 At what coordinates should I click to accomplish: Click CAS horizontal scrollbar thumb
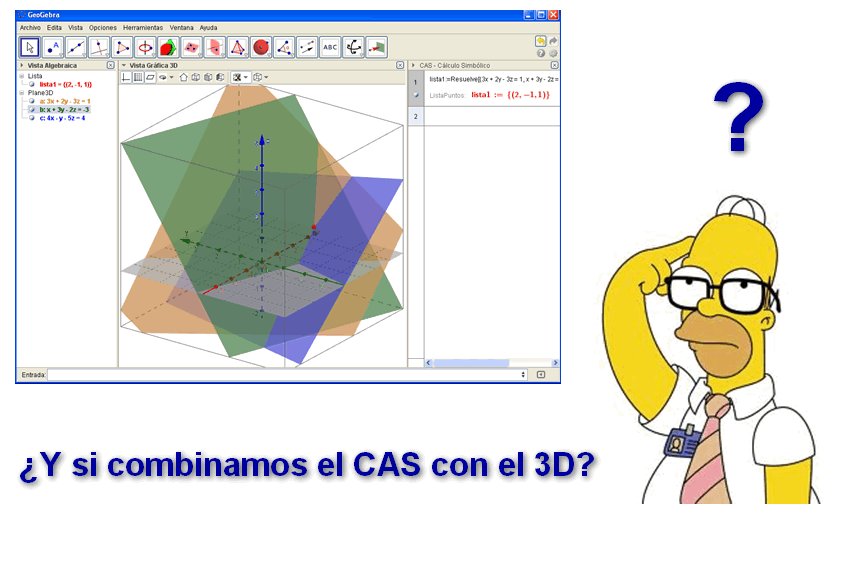[471, 363]
